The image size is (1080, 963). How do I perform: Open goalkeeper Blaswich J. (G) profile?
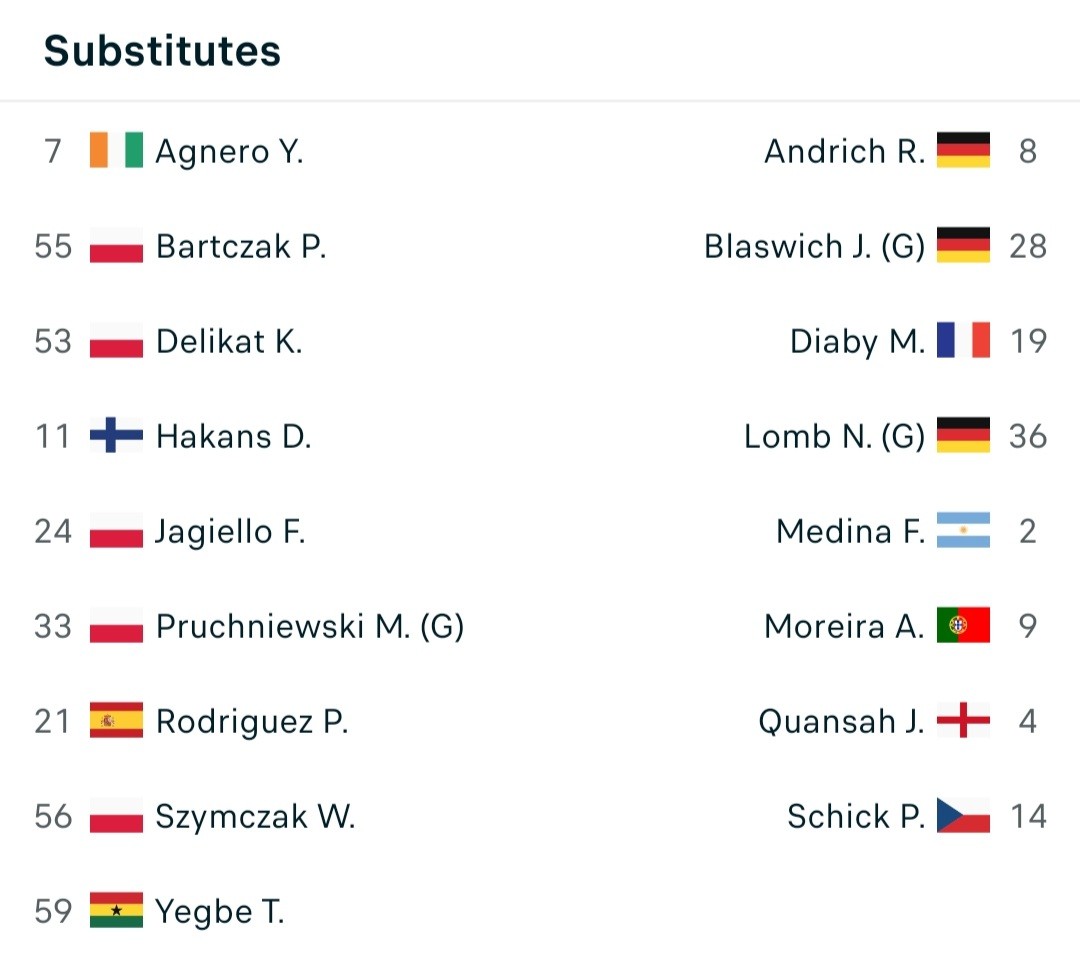[814, 247]
